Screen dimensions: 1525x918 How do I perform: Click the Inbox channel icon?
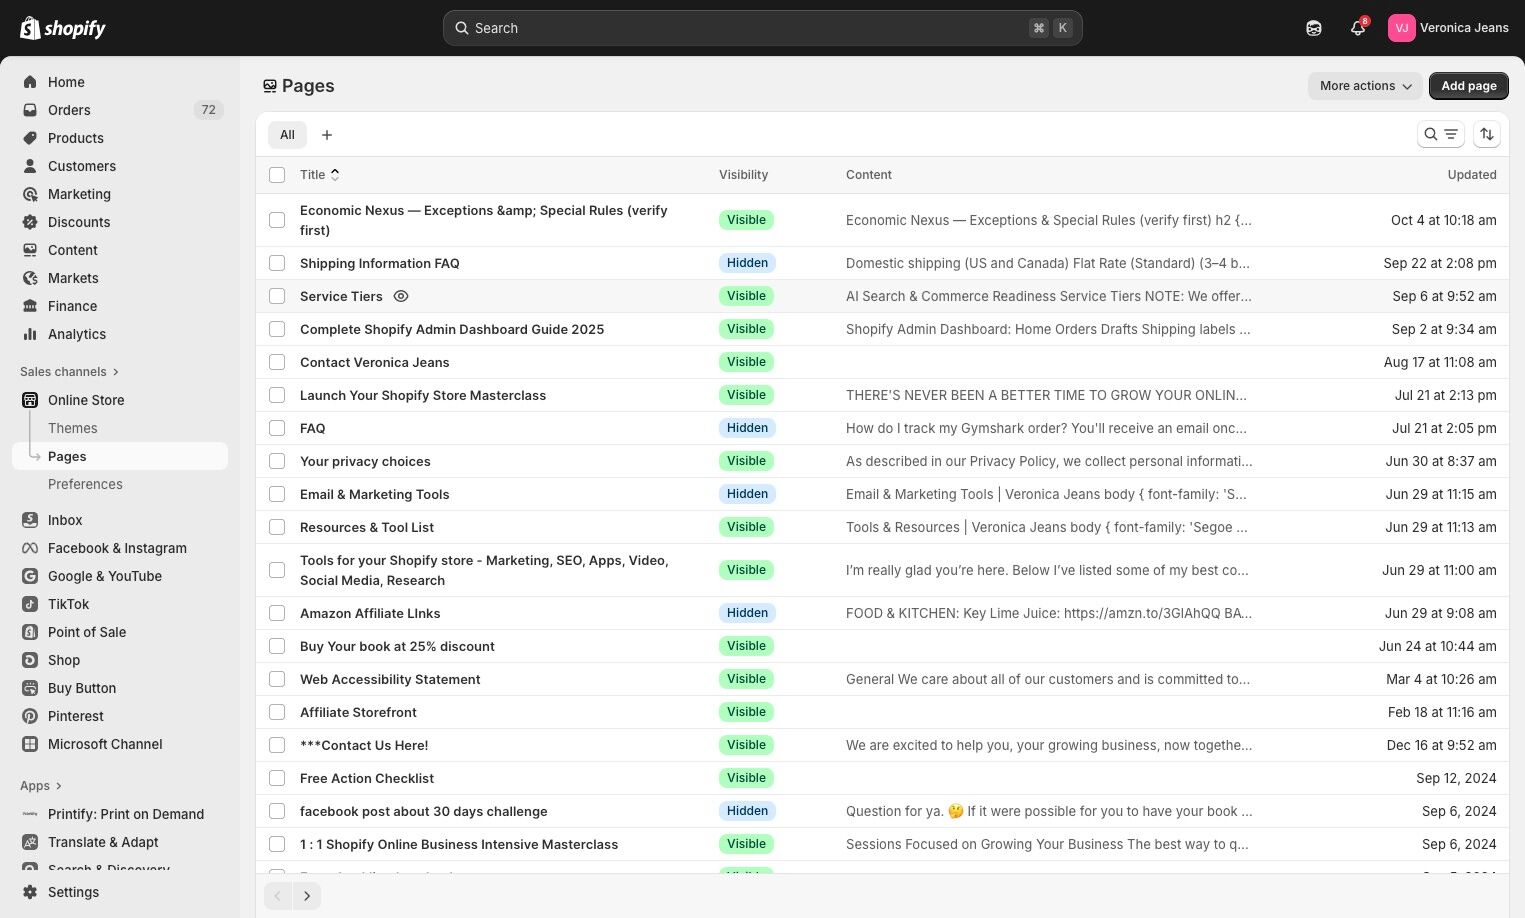tap(30, 520)
